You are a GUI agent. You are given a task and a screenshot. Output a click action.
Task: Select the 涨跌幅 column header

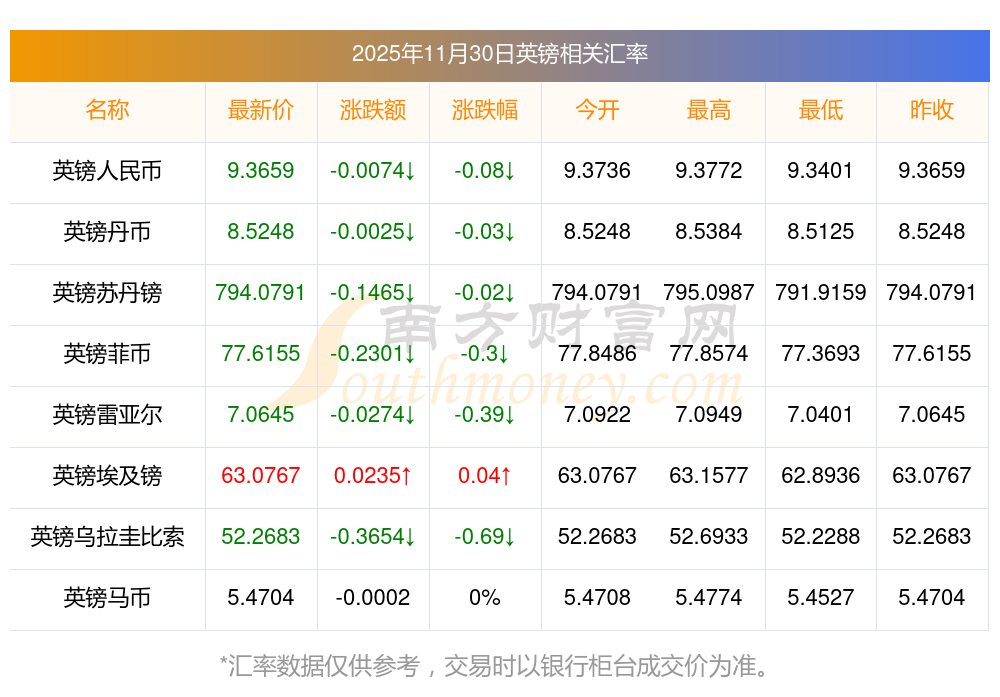(484, 111)
